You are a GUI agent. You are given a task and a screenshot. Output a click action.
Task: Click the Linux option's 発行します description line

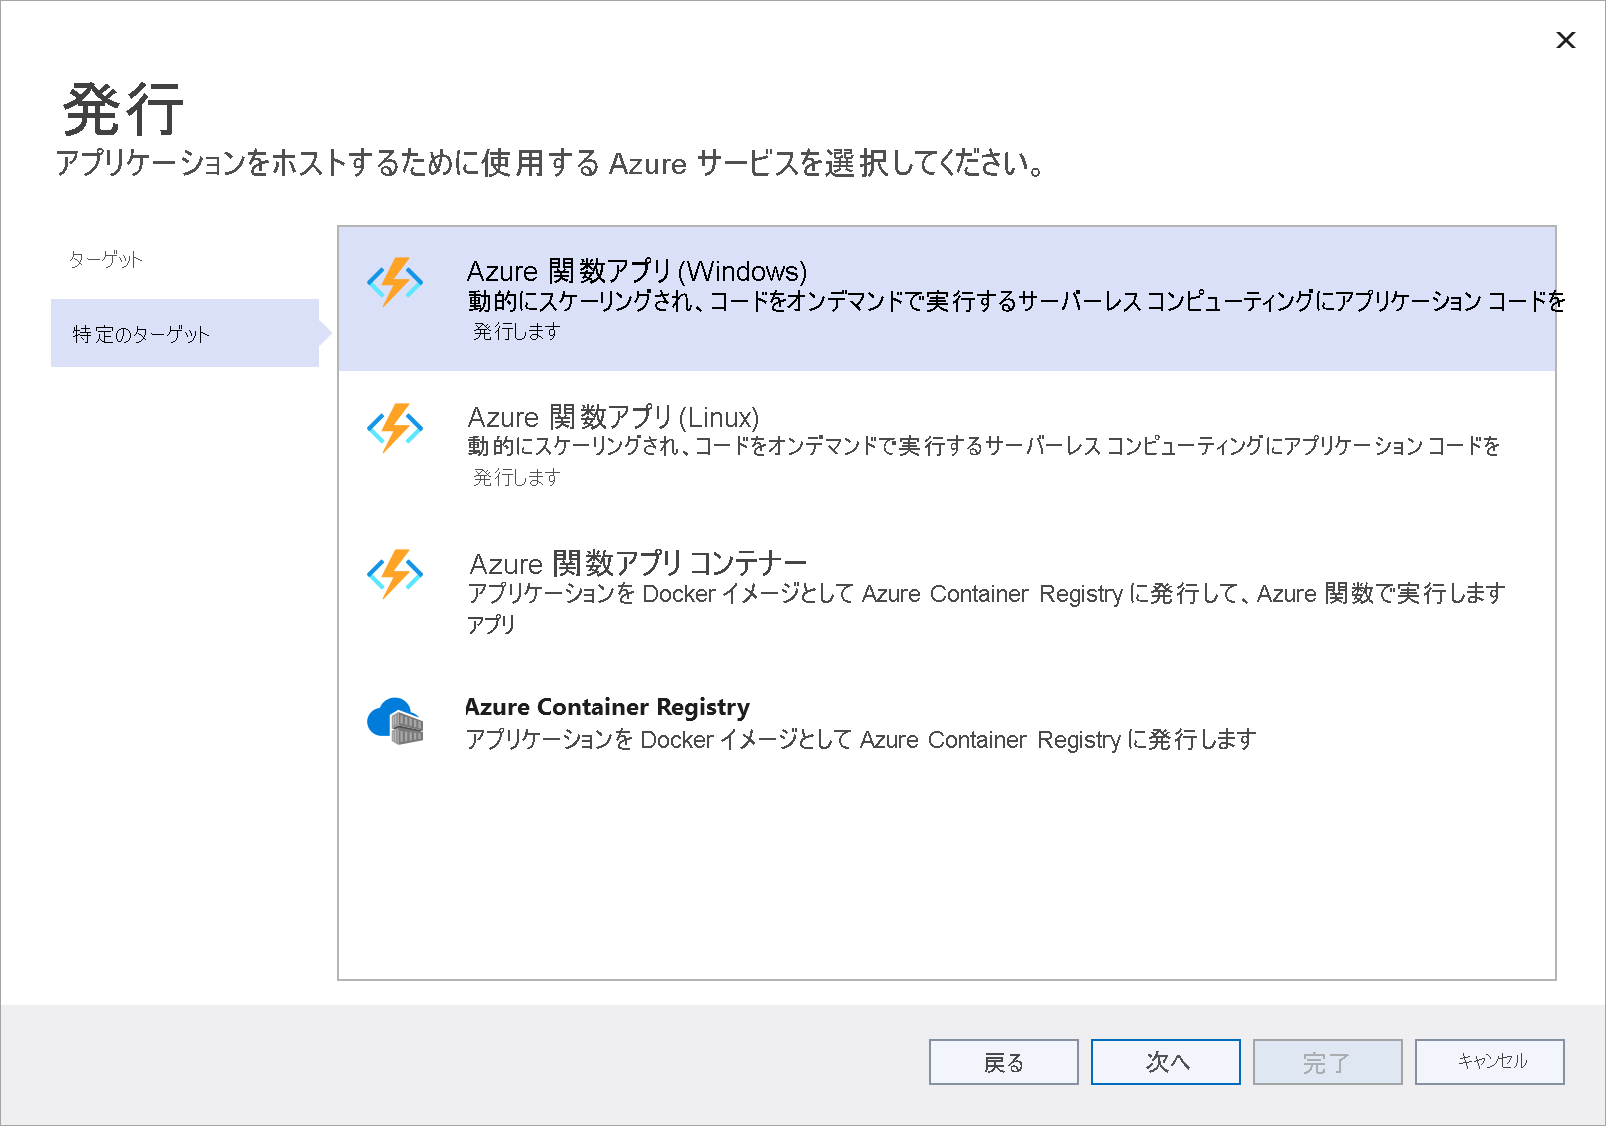(x=516, y=477)
